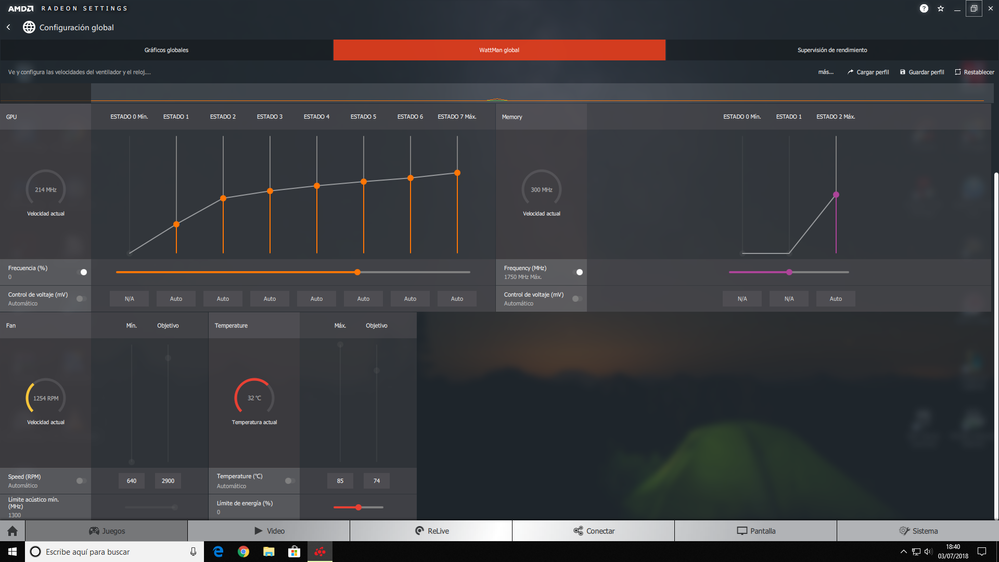Click the ESTADO 7 Máx. GPU curve point

[x=457, y=173]
